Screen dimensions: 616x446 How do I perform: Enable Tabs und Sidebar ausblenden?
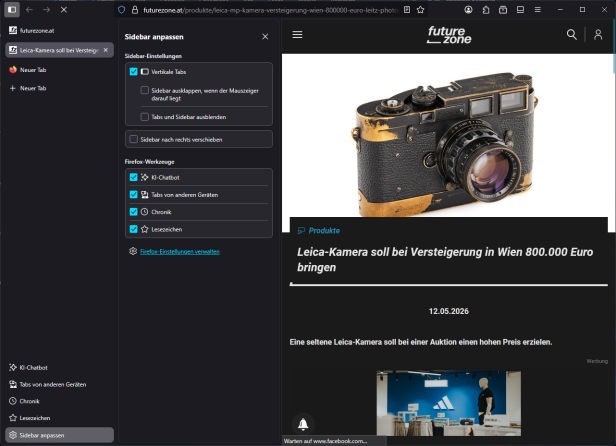145,117
